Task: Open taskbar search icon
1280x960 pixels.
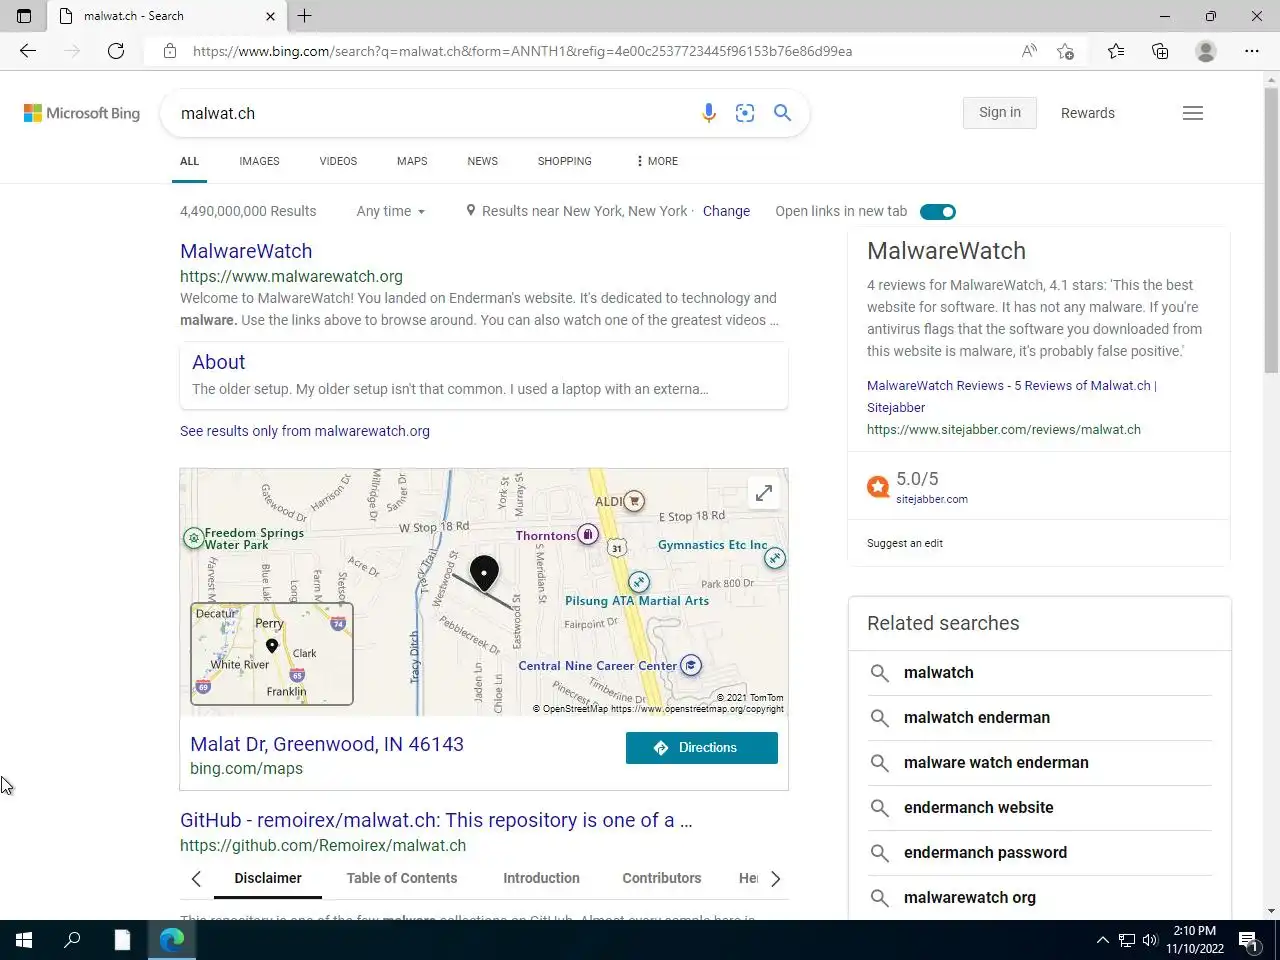Action: click(72, 940)
